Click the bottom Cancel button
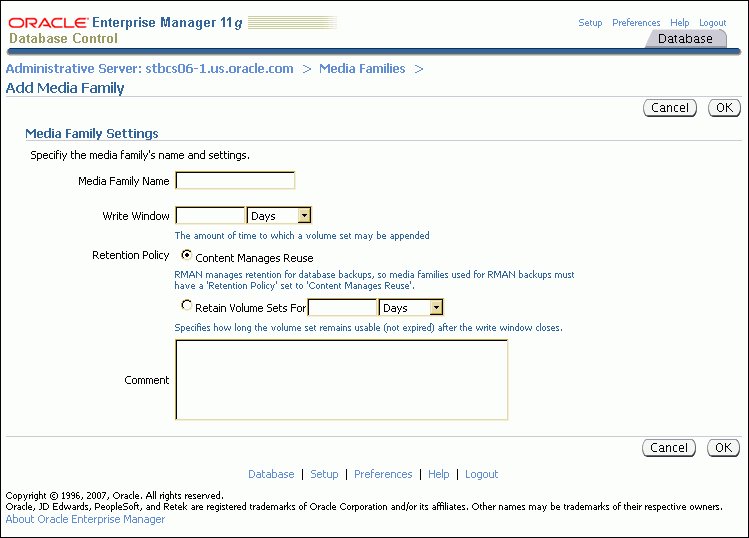Viewport: 749px width, 538px height. pos(669,448)
